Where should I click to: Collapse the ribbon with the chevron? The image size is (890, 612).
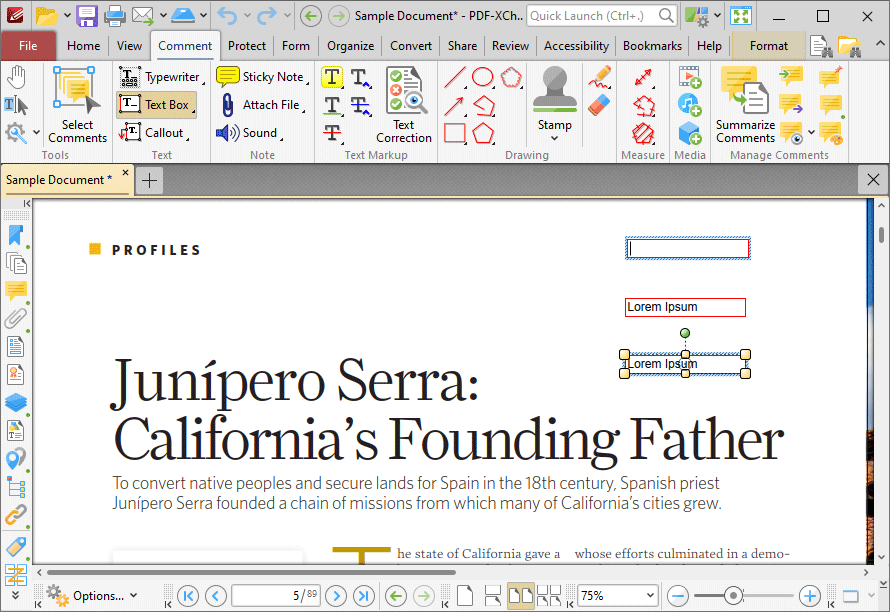879,44
